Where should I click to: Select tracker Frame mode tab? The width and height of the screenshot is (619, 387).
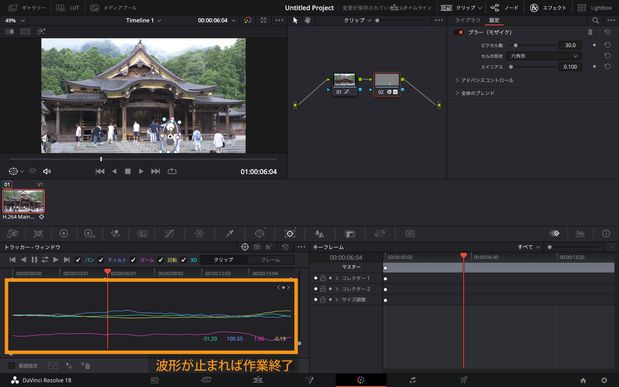270,260
